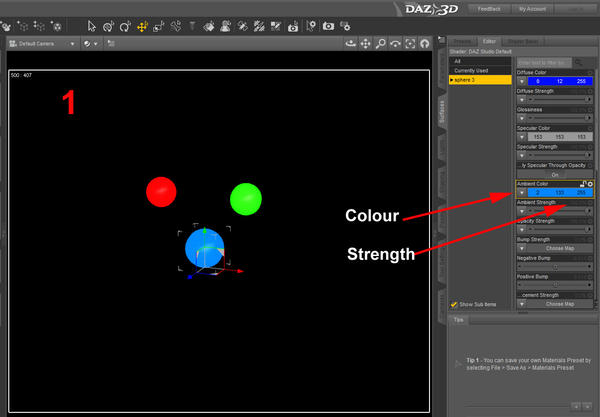This screenshot has width=600, height=417.
Task: Click the Opacity Strength slider
Action: (x=560, y=230)
